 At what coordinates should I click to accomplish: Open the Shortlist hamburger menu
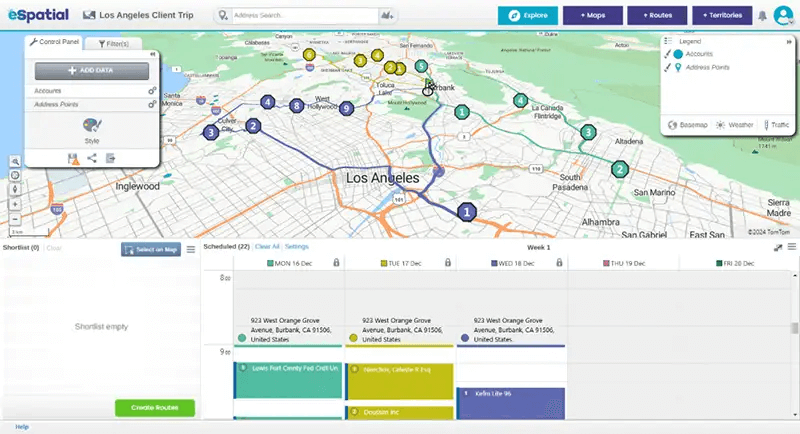(191, 249)
